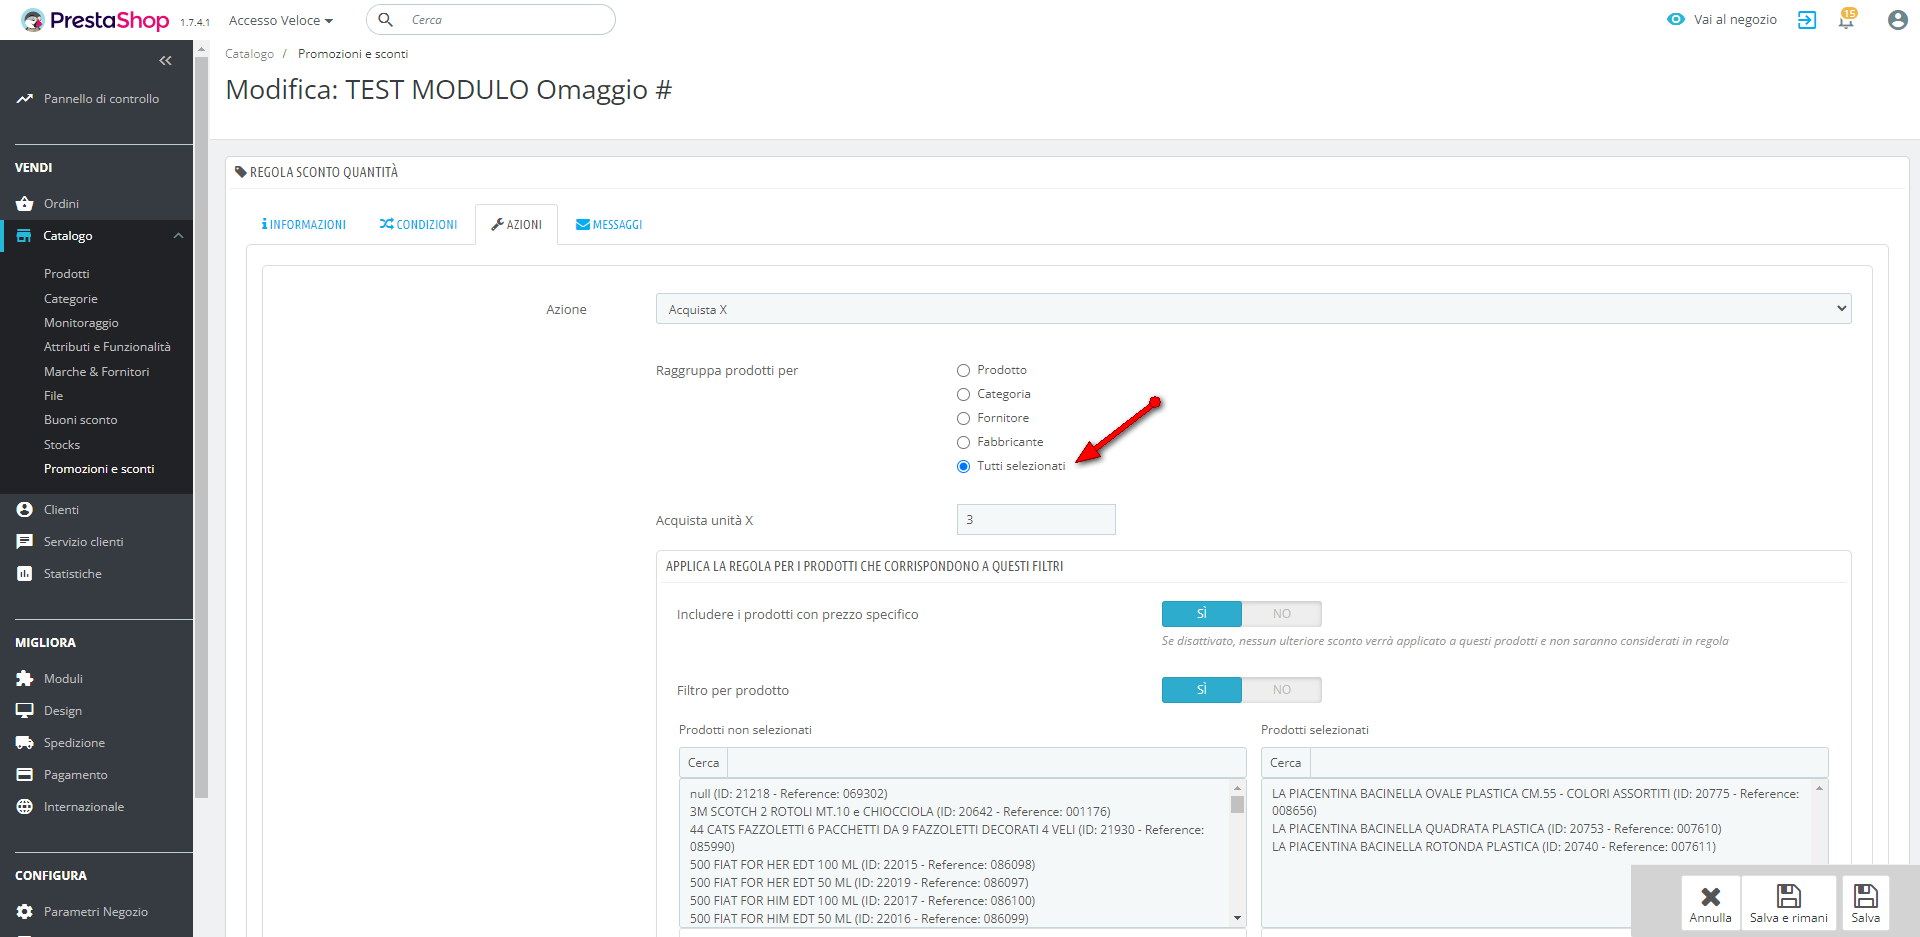The width and height of the screenshot is (1920, 937).
Task: Select the Categoria radio option
Action: [x=964, y=395]
